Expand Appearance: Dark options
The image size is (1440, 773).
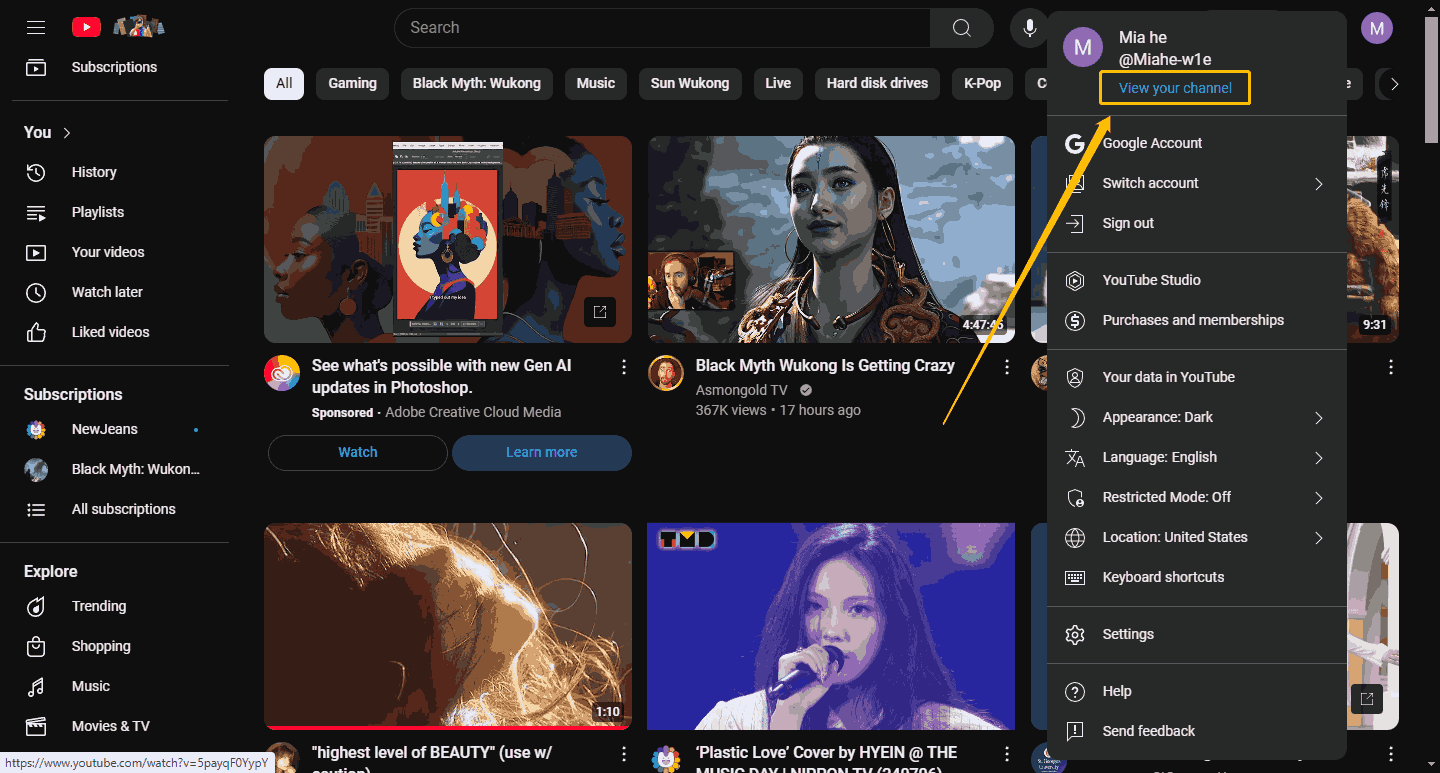tap(1197, 417)
